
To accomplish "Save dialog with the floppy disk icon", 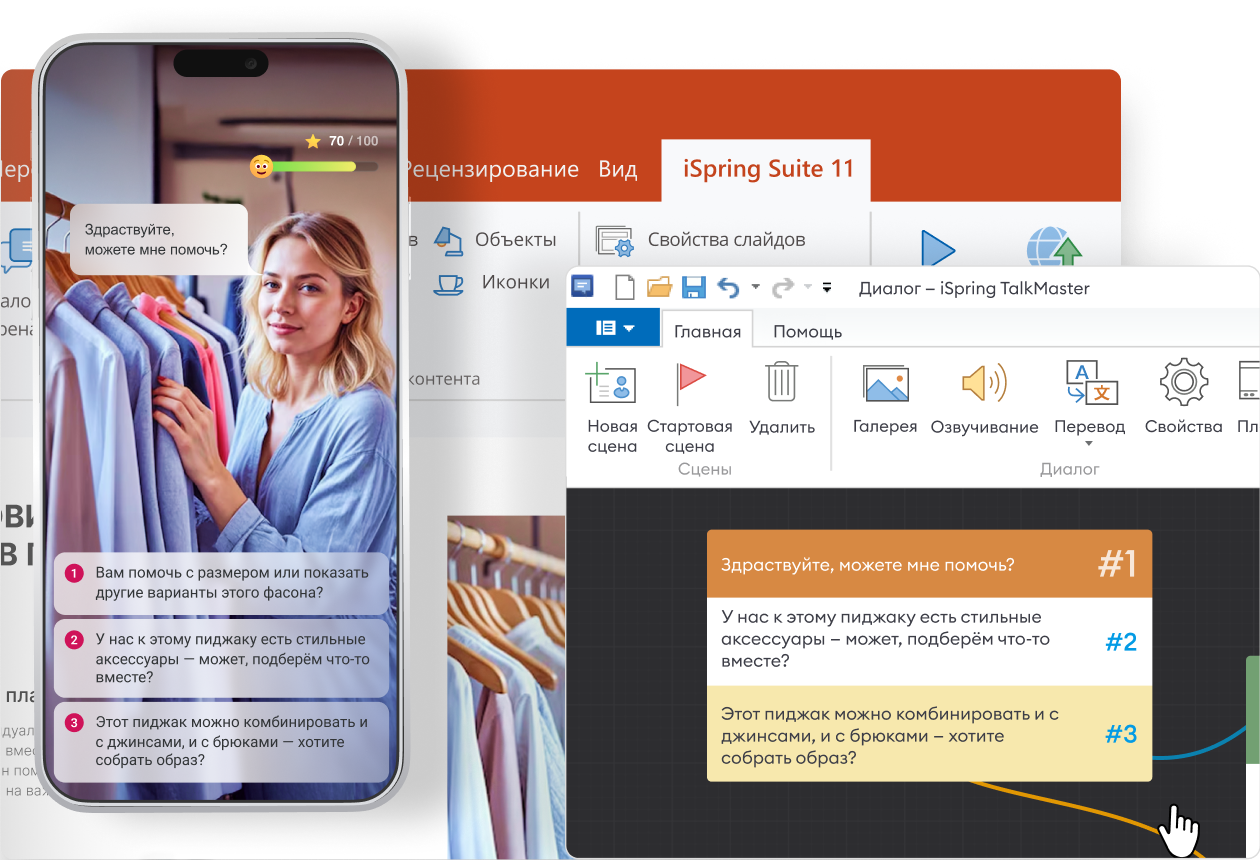I will 694,288.
